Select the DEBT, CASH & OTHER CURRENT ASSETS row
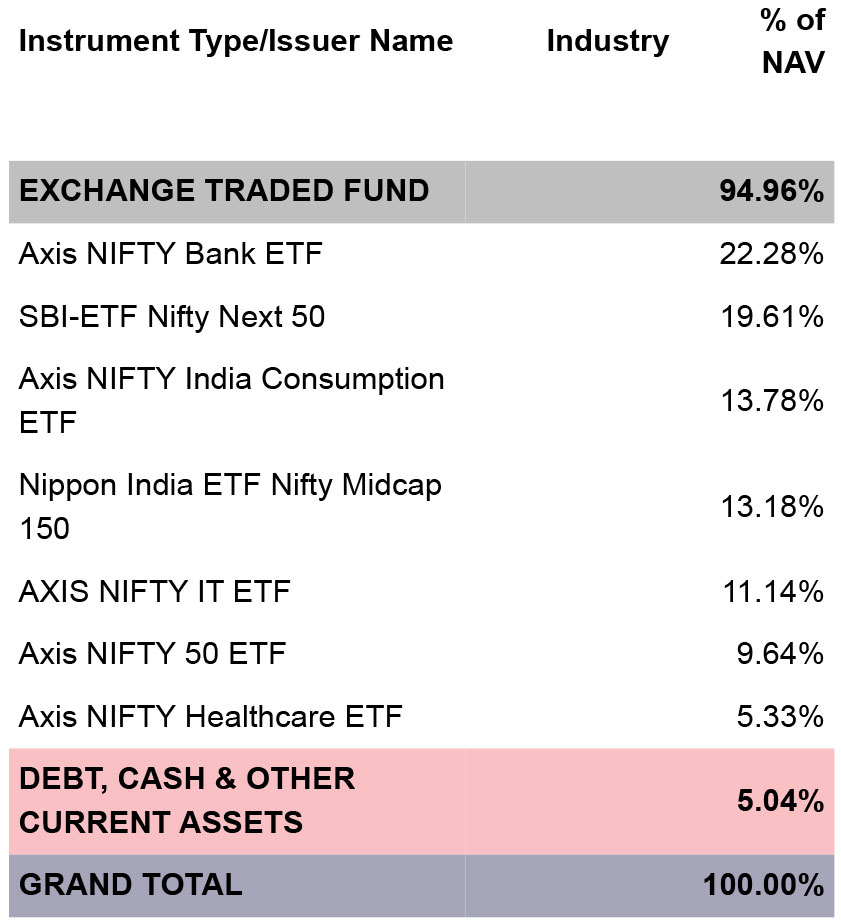 click(x=421, y=801)
